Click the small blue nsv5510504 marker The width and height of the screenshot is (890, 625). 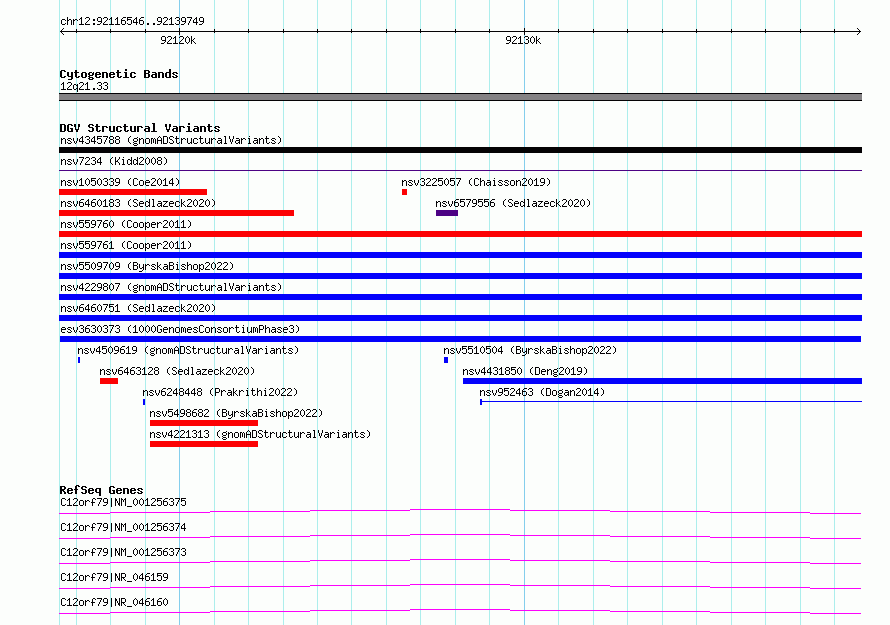446,360
